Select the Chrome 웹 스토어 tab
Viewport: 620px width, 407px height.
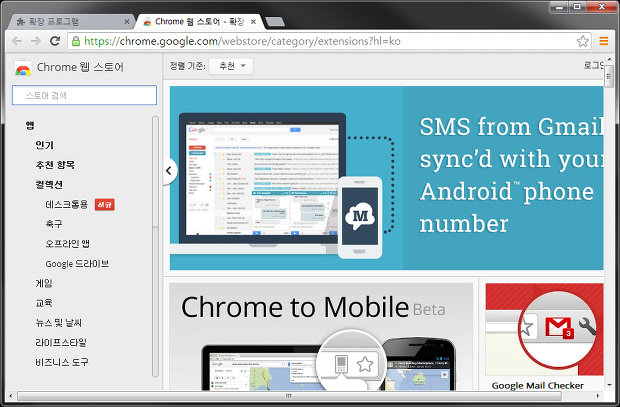pos(199,22)
